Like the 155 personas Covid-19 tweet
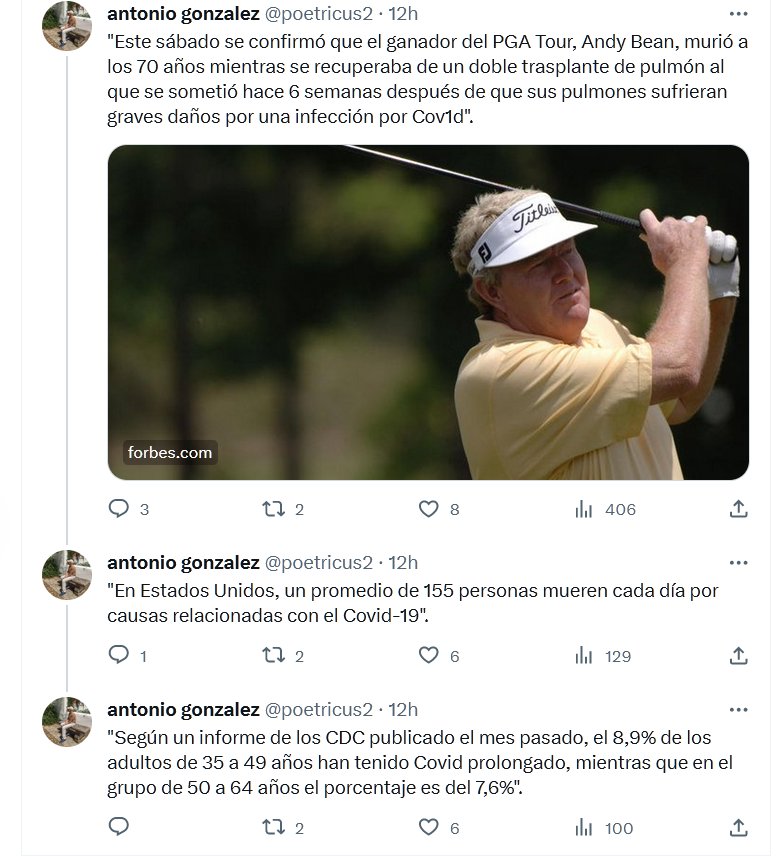 429,656
